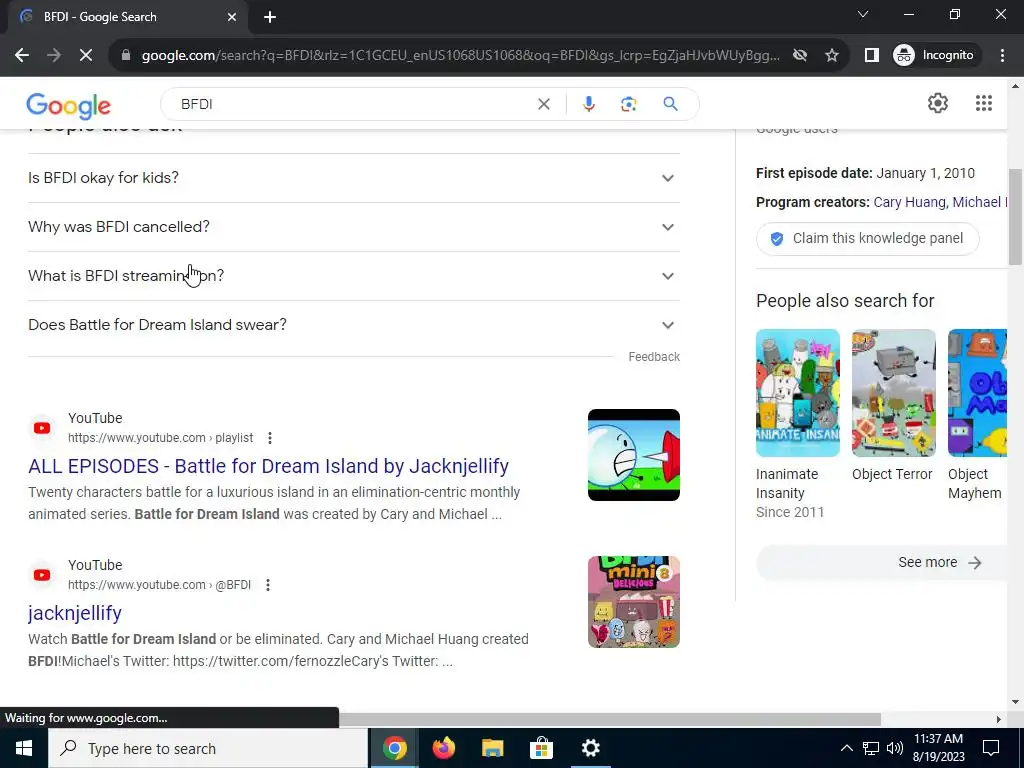
Task: Open Inanimate Insanity related card
Action: click(797, 424)
